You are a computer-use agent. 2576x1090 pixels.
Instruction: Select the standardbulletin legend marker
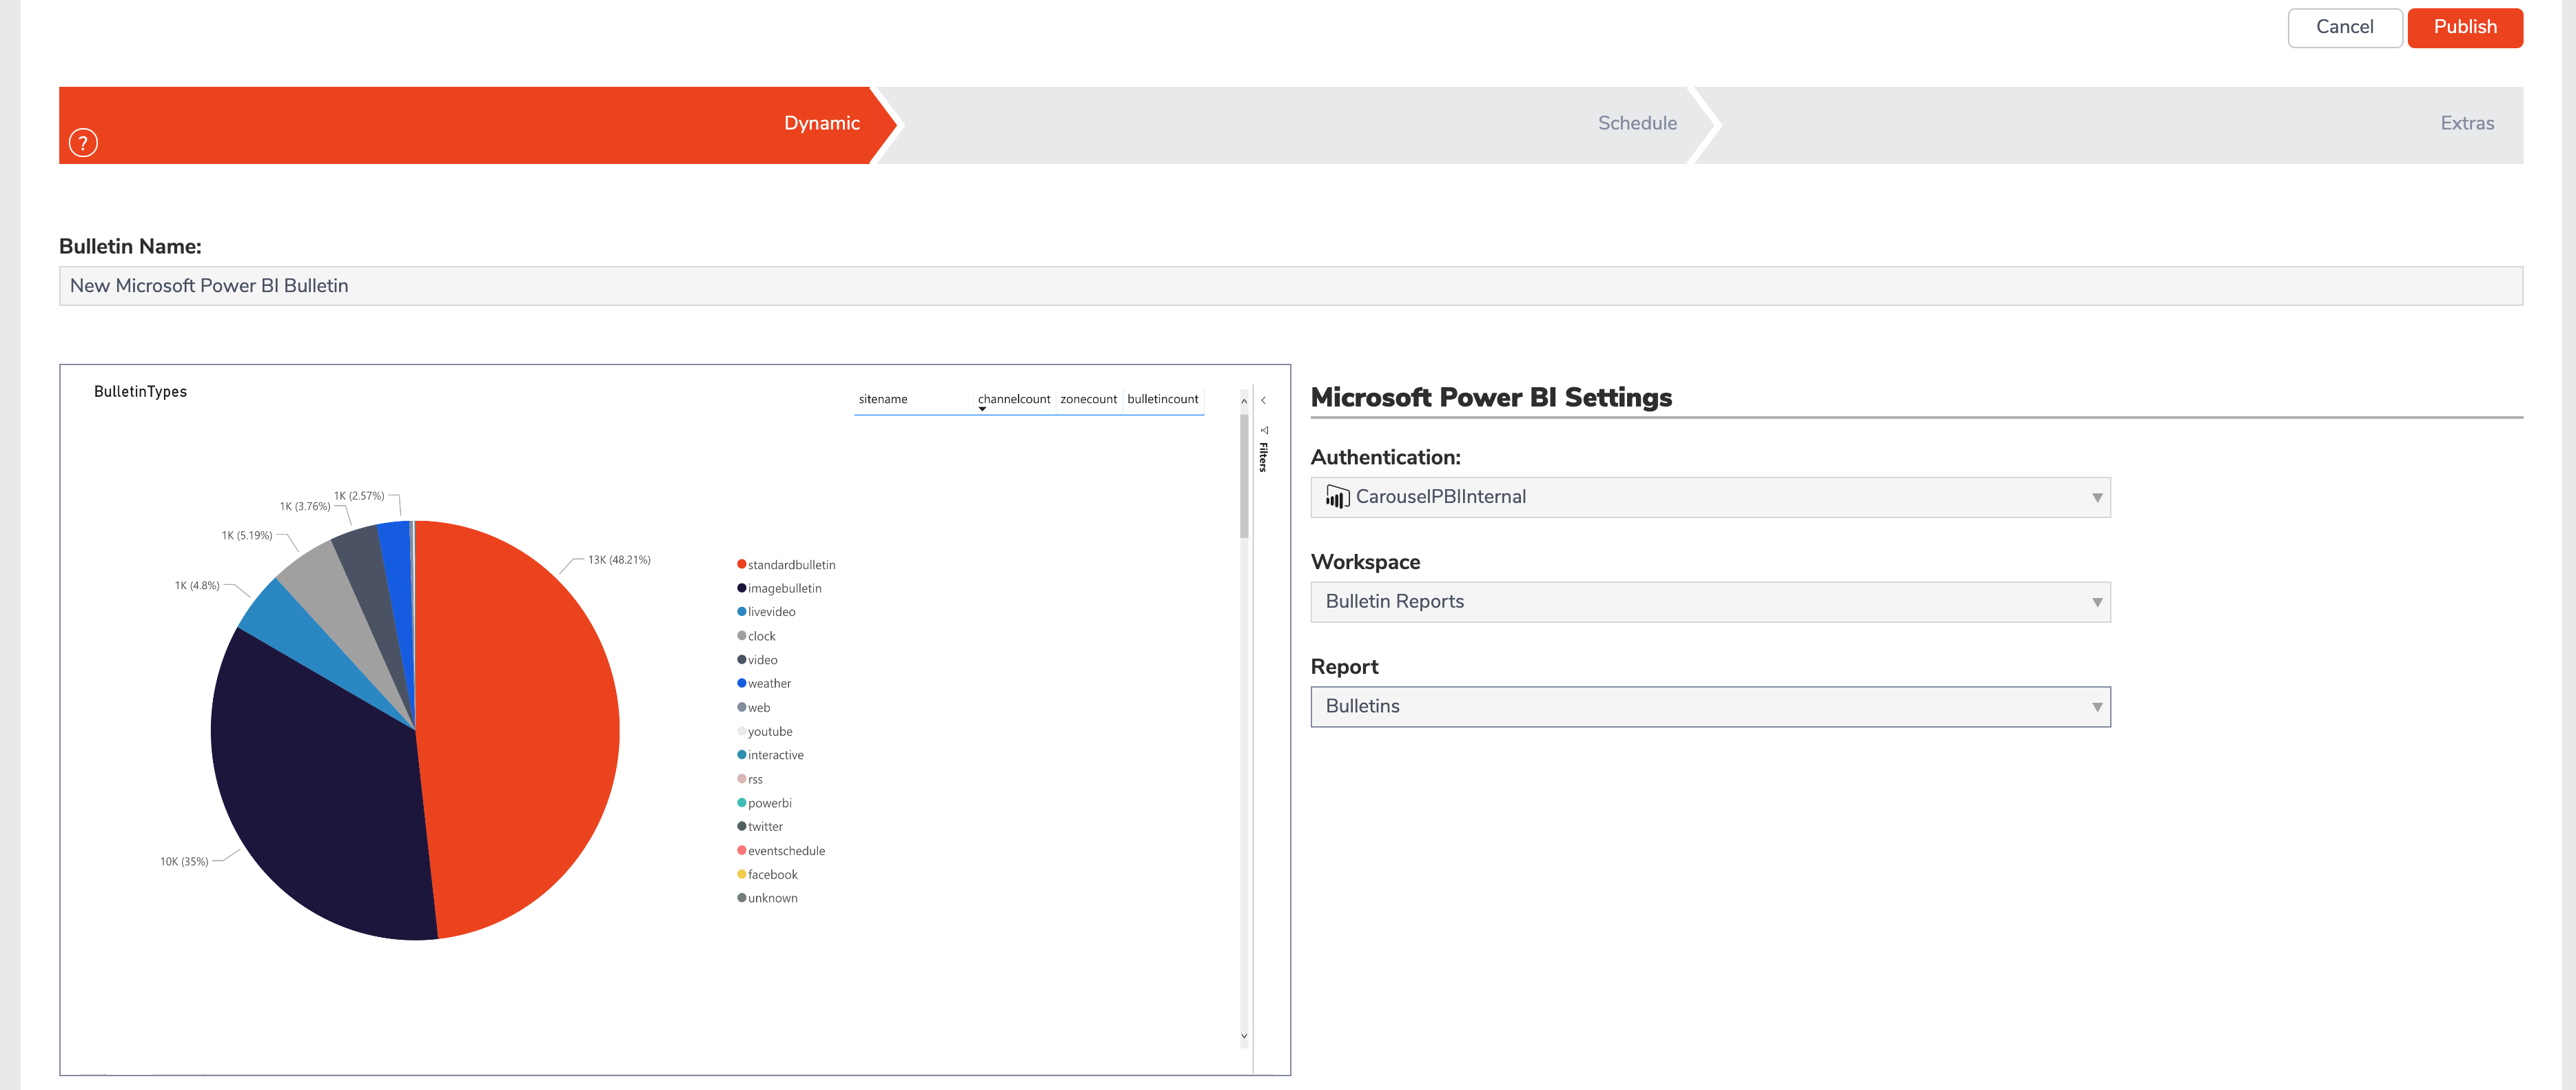[741, 564]
